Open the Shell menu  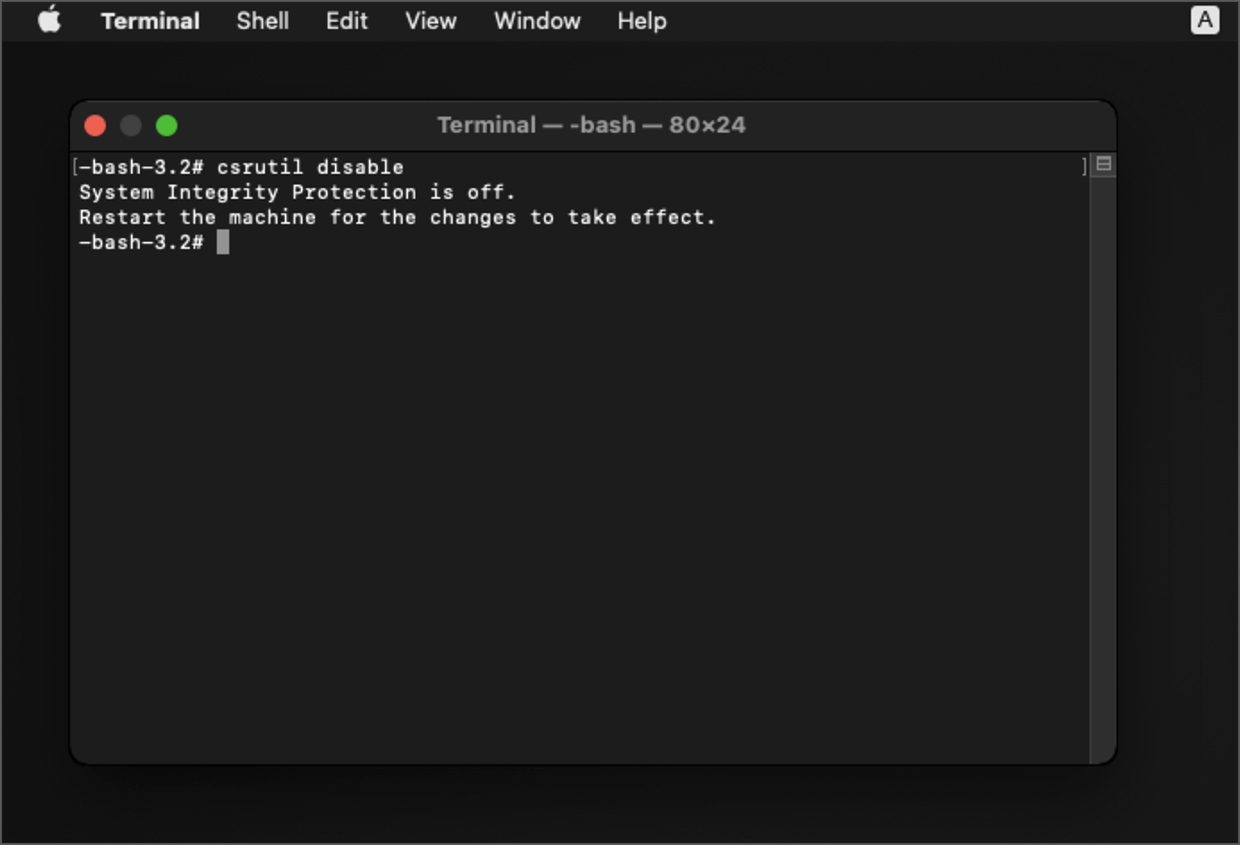click(x=263, y=20)
